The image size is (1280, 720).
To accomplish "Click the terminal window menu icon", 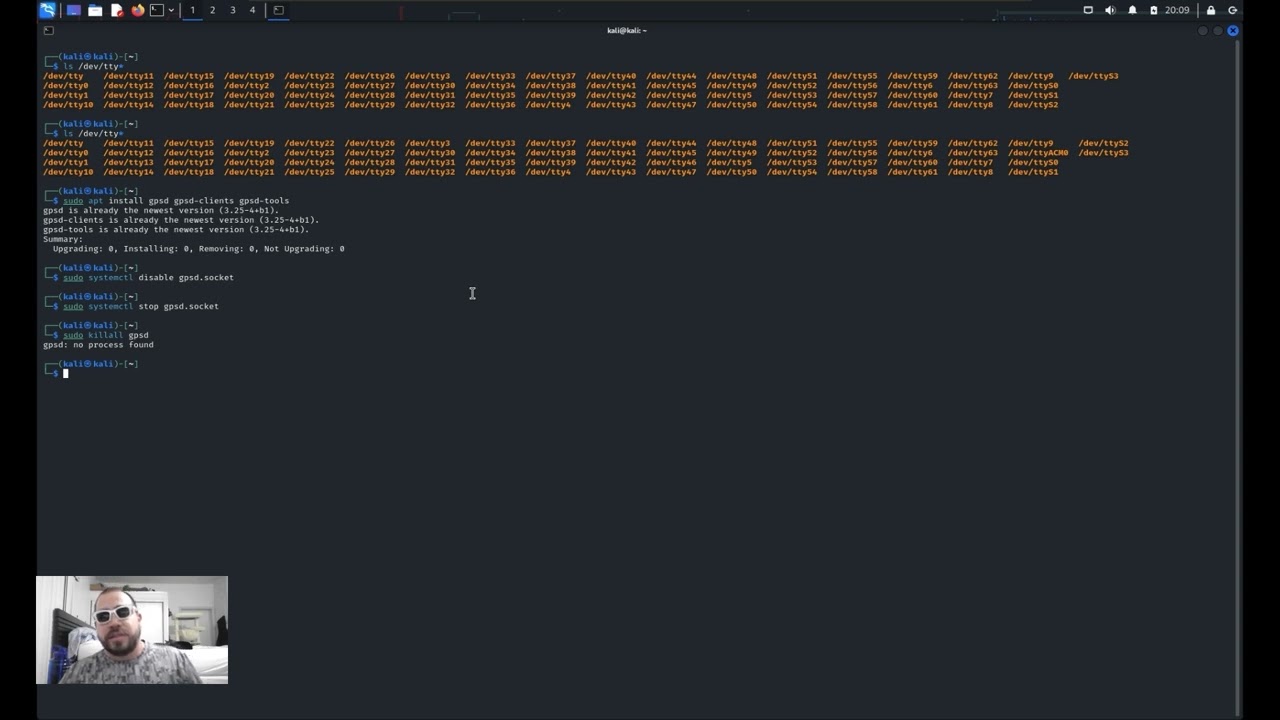I will [48, 31].
